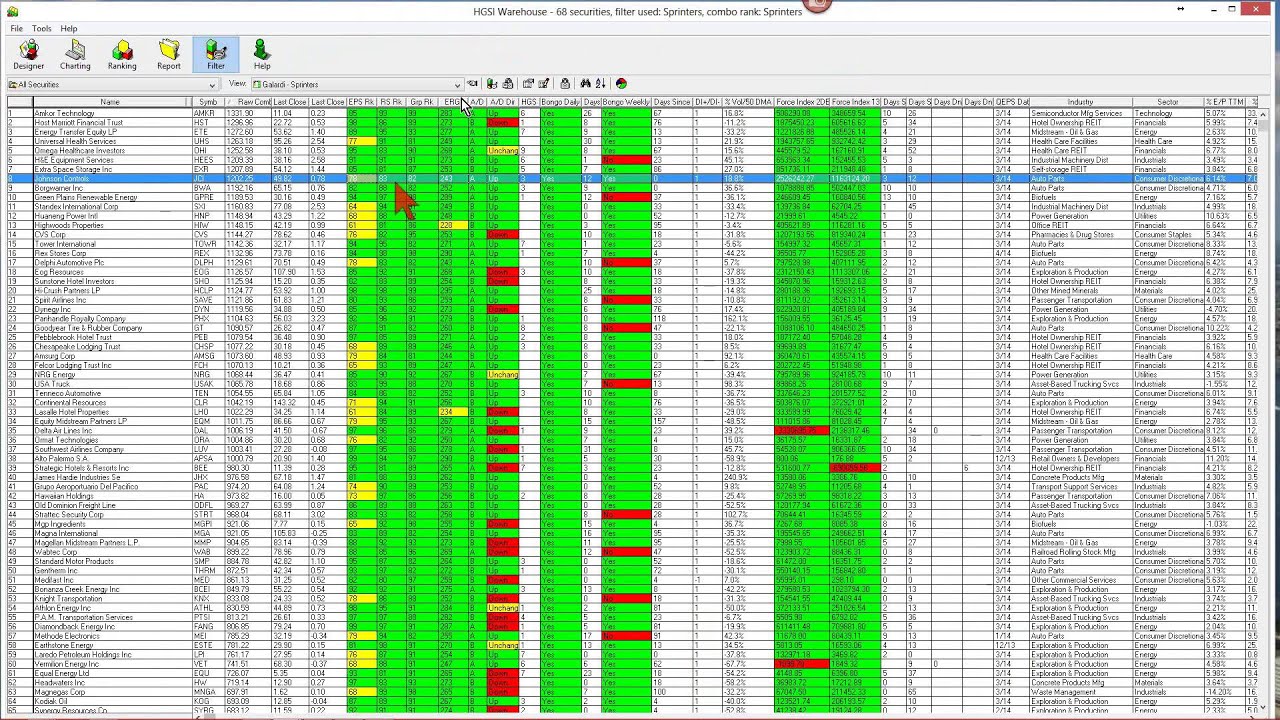Select the Chesapeake Lodging Trust row

632,347
